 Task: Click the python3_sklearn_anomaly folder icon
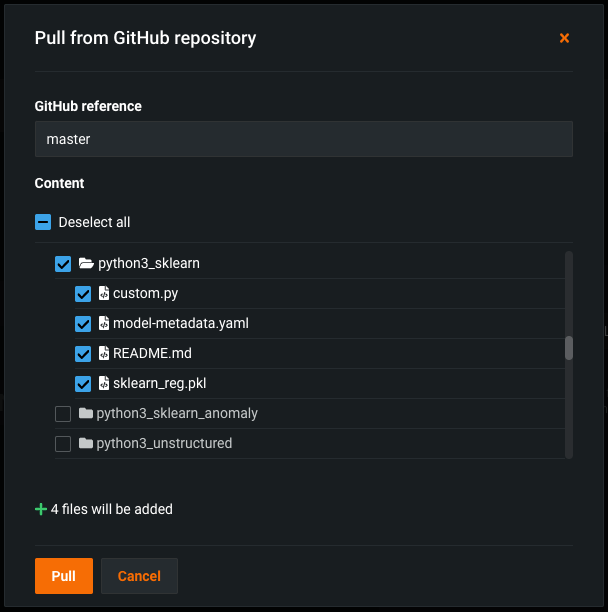click(x=86, y=414)
